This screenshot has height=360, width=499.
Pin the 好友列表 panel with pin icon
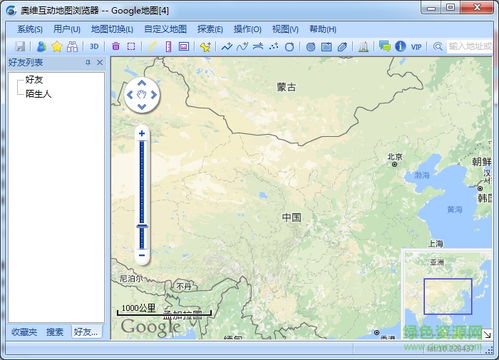(88, 62)
